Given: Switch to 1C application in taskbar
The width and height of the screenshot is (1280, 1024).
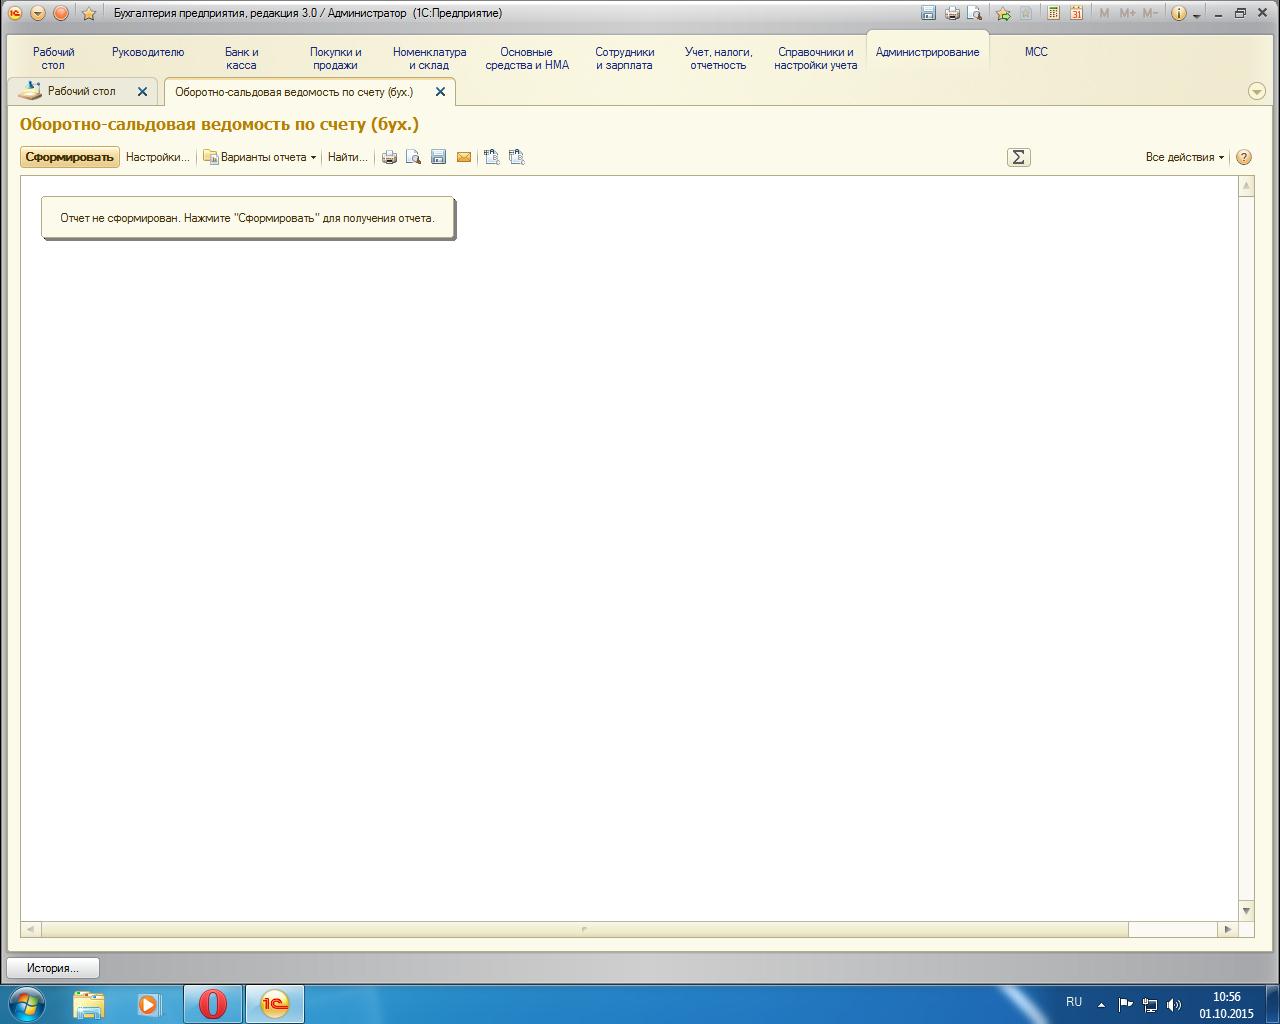Looking at the screenshot, I should tap(274, 1004).
